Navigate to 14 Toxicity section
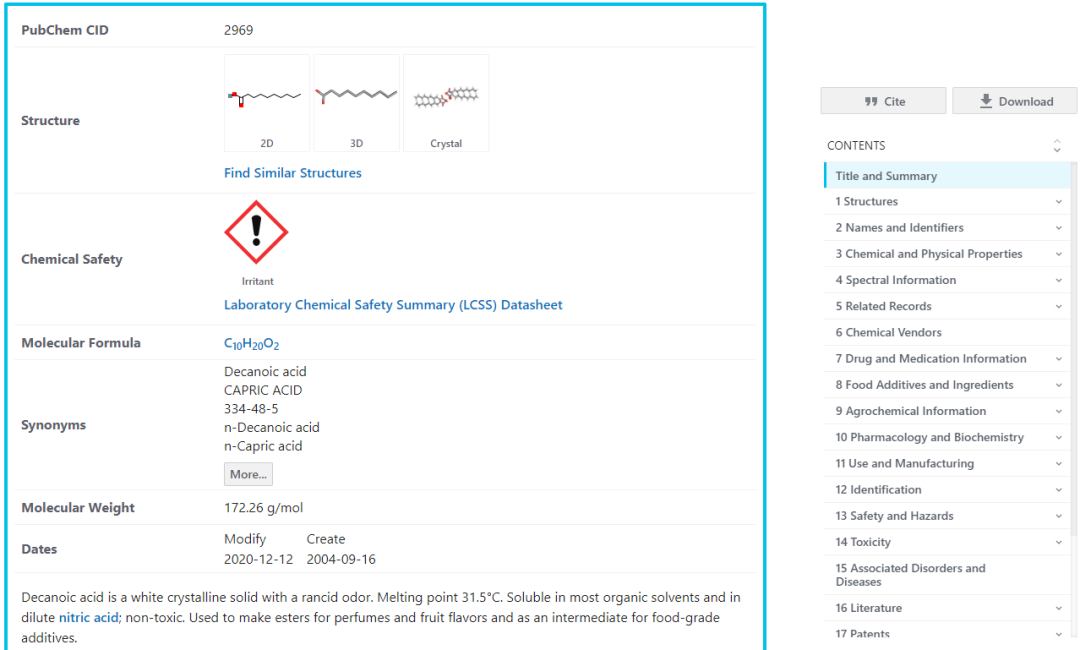The width and height of the screenshot is (1080, 650). tap(863, 542)
